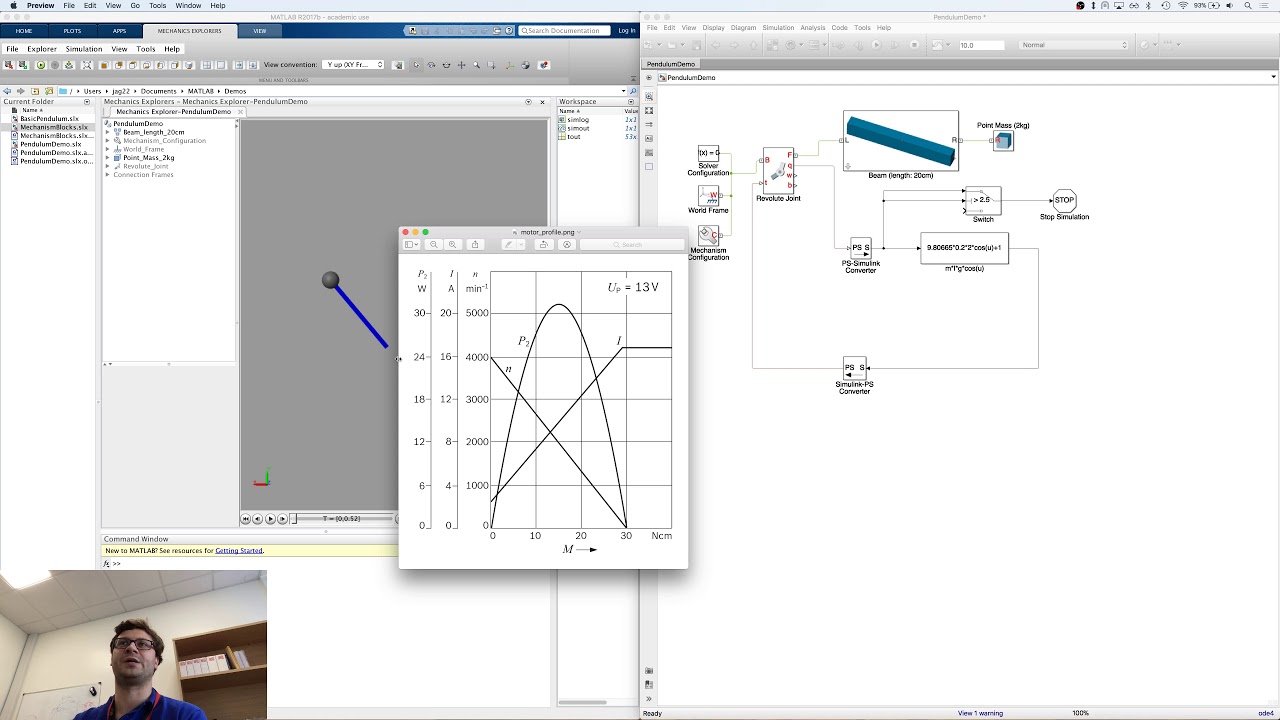1280x720 pixels.
Task: Click update model icon in Mechanics Explorer toolbar
Action: tap(69, 65)
